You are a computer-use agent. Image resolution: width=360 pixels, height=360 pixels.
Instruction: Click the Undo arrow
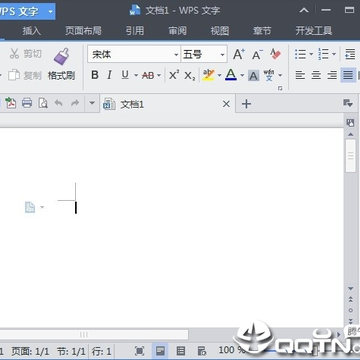(x=59, y=103)
